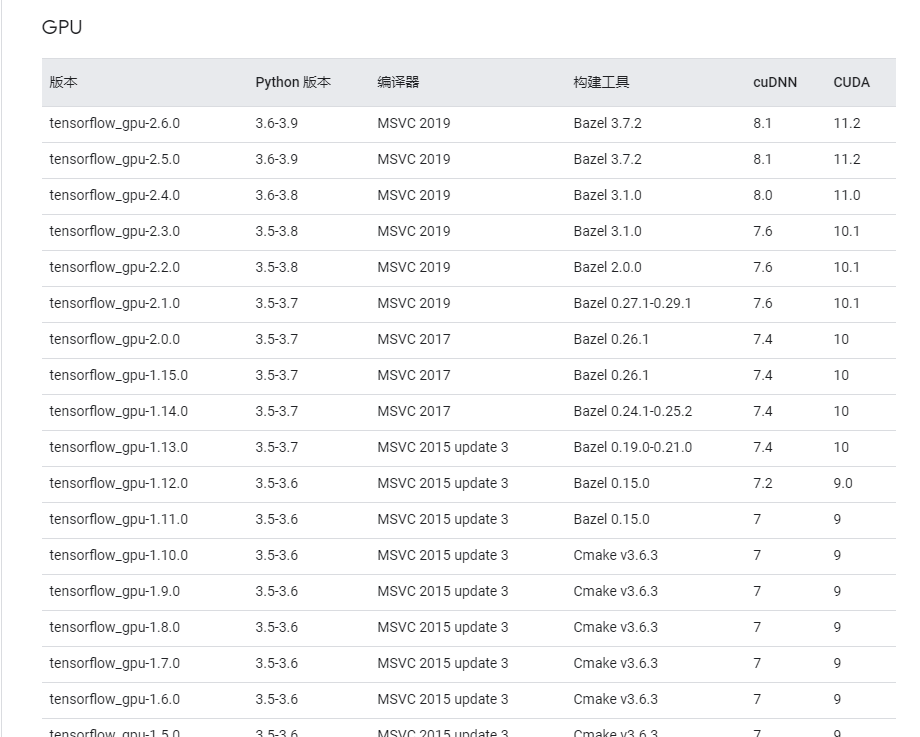This screenshot has height=737, width=920.
Task: Click Cmake v3.6.3 in tensorflow_gpu-1.7.0 row
Action: coord(615,664)
